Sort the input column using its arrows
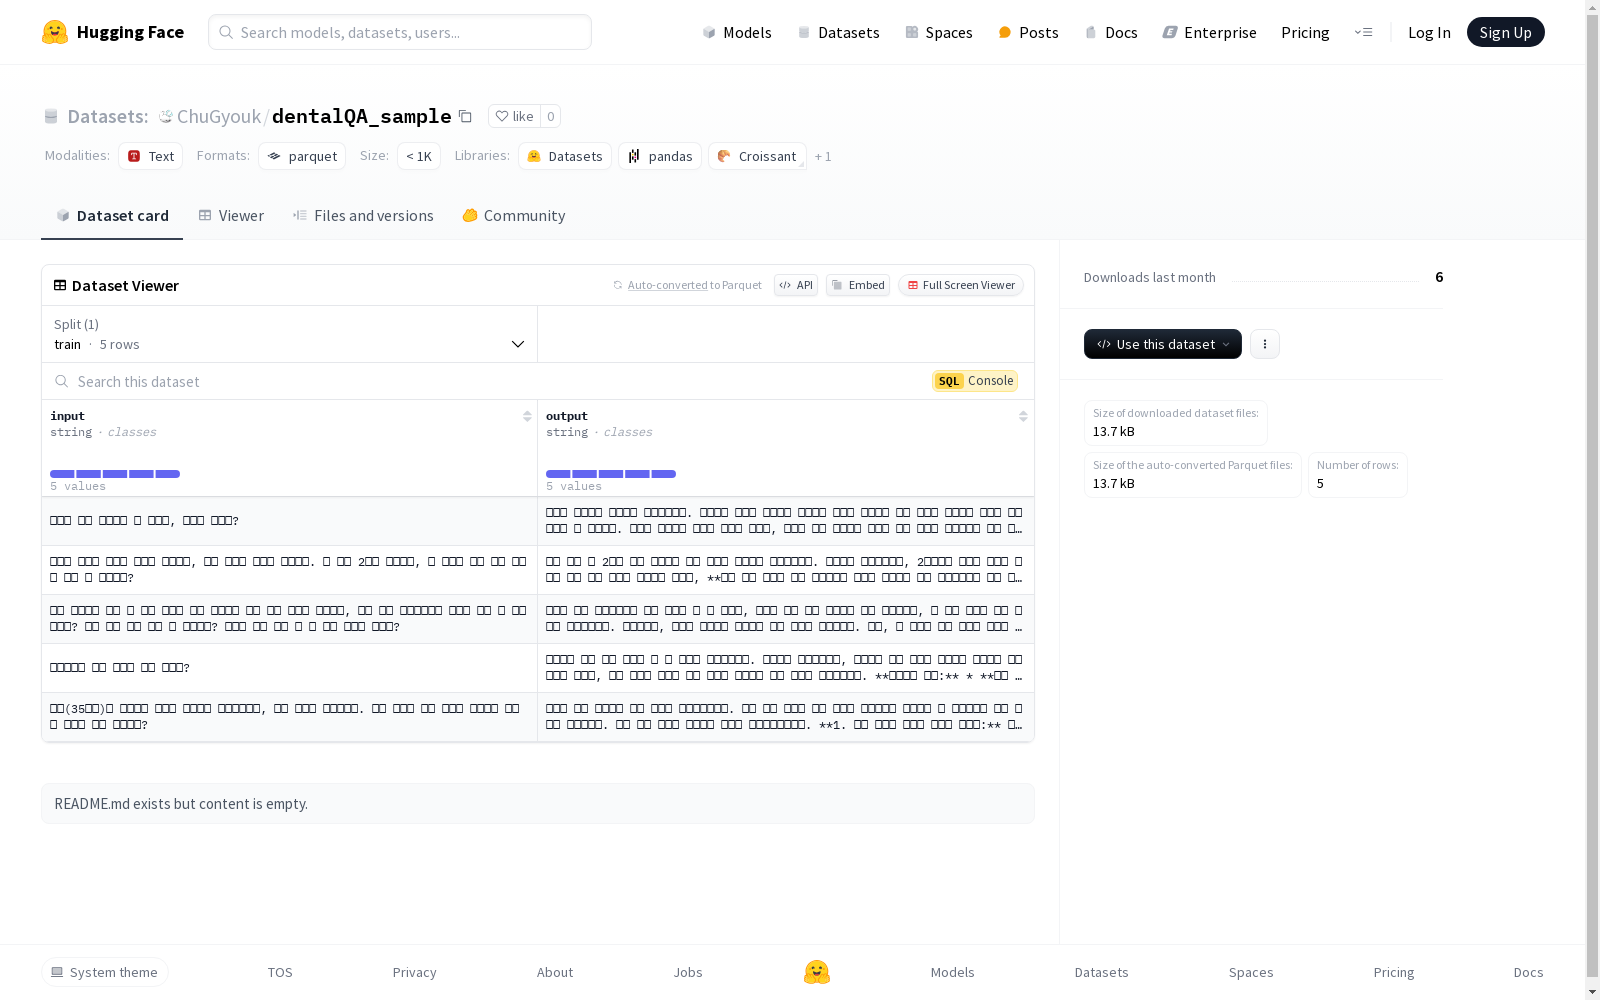1600x1000 pixels. [x=527, y=416]
